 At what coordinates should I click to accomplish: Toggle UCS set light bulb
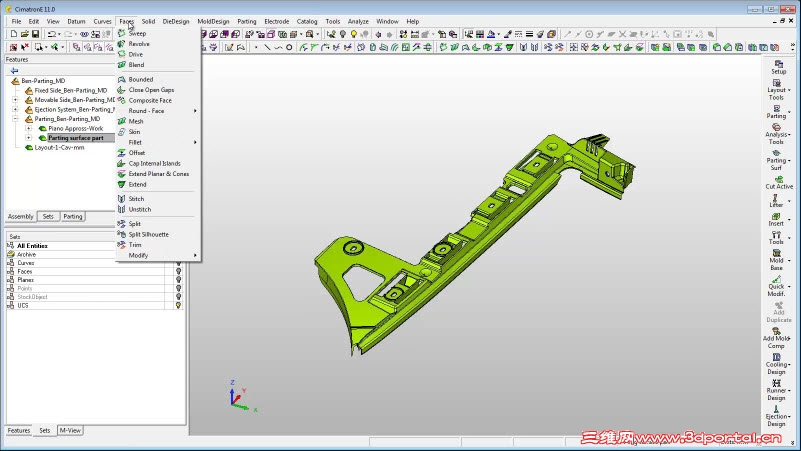coord(178,305)
